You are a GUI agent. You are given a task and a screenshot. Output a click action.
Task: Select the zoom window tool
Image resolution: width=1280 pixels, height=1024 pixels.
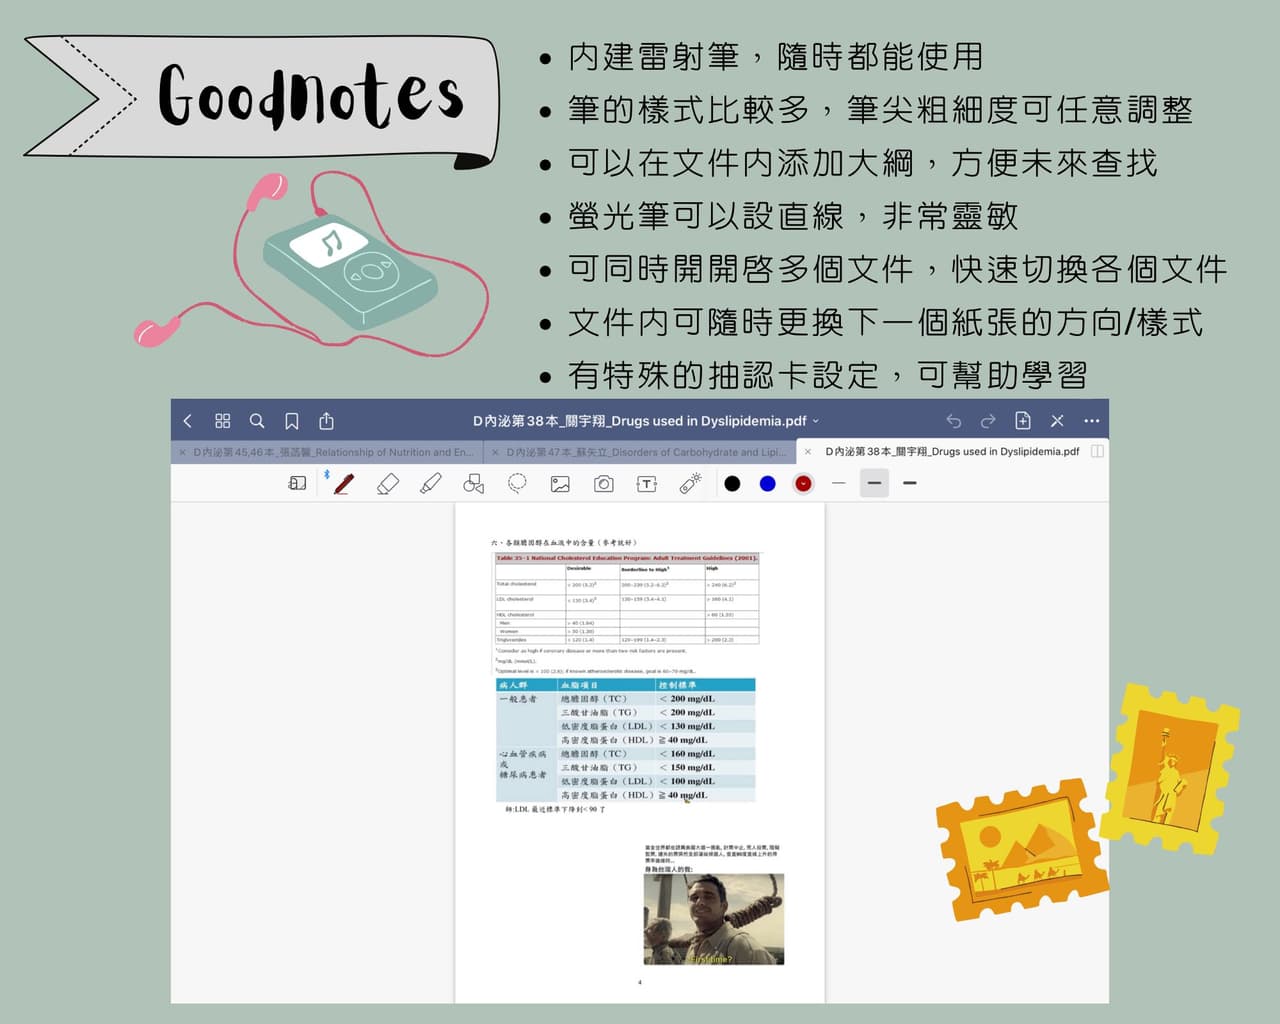(x=297, y=484)
